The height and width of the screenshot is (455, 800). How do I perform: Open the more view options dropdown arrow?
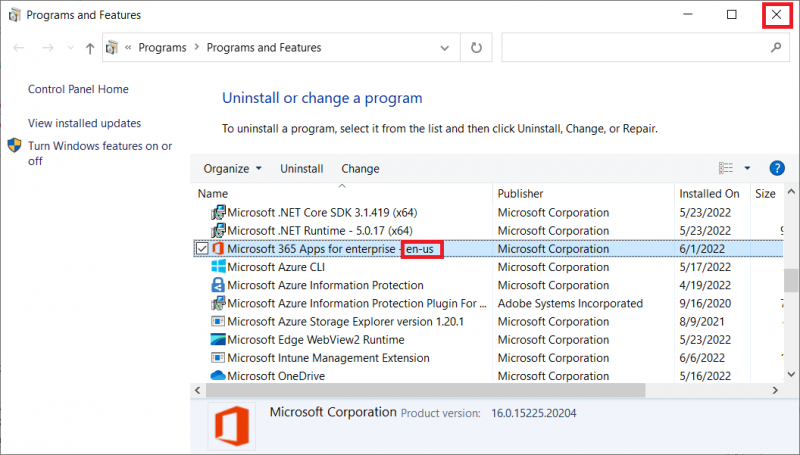tap(747, 168)
